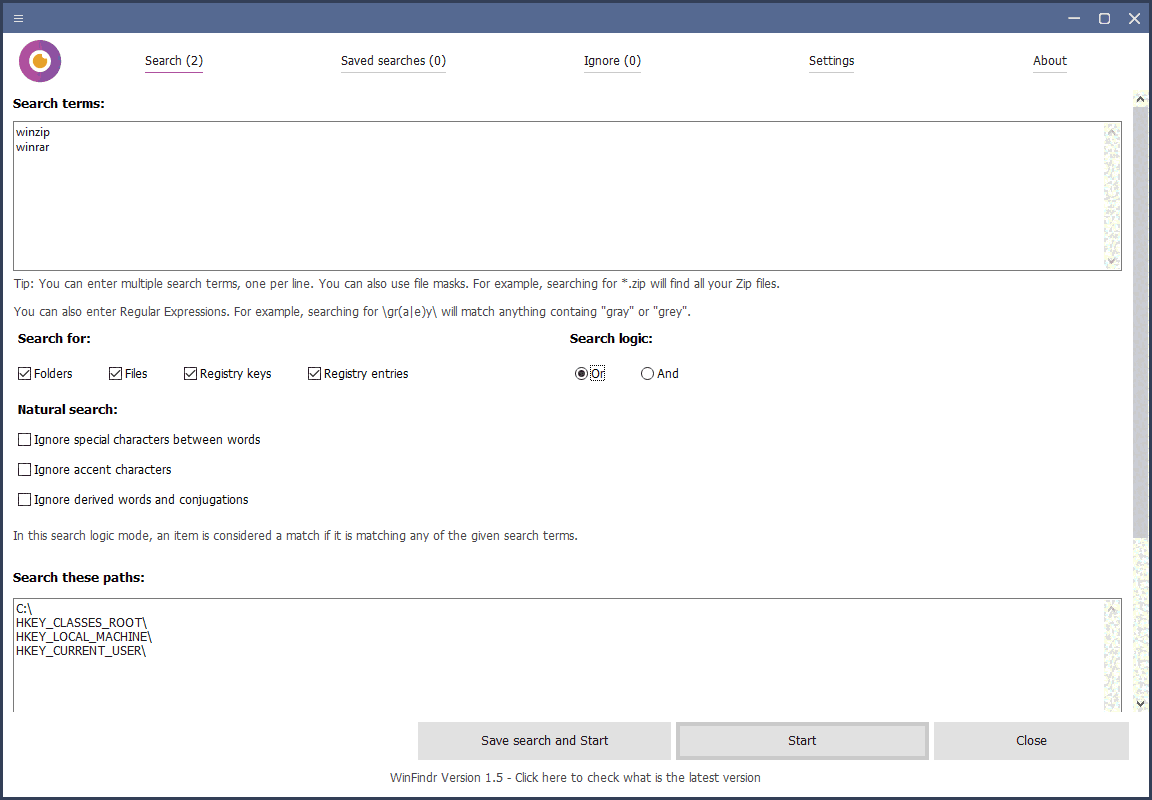The image size is (1152, 800).
Task: Open the Ignore tab
Action: (x=612, y=61)
